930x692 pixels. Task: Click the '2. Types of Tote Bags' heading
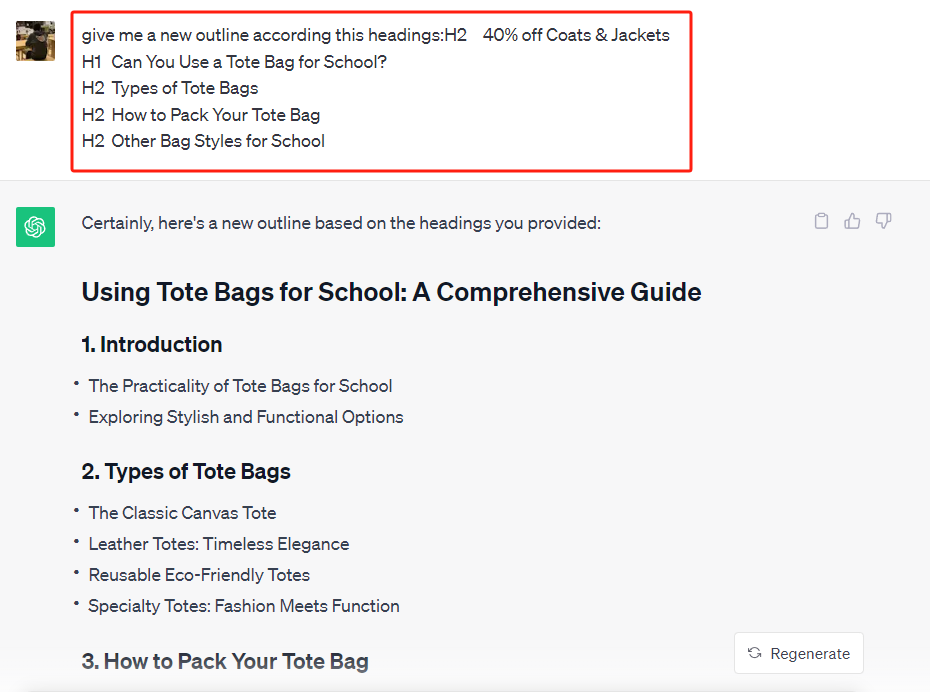(186, 471)
